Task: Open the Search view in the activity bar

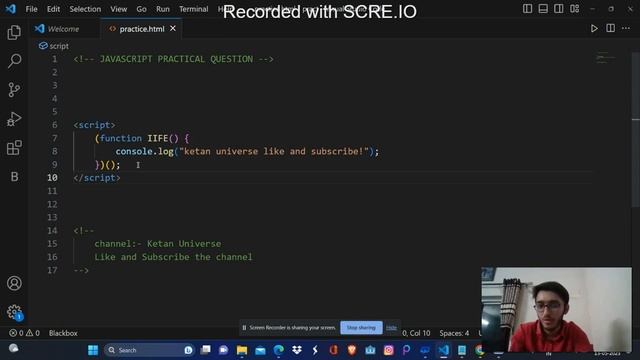Action: 14,61
